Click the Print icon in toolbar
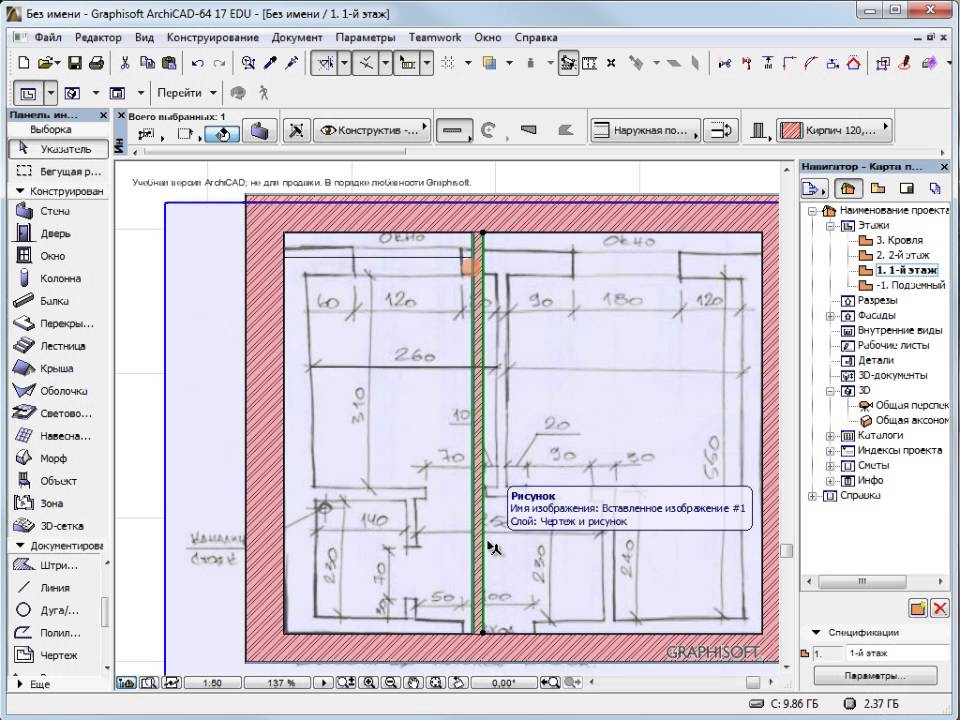This screenshot has height=720, width=960. pos(96,63)
